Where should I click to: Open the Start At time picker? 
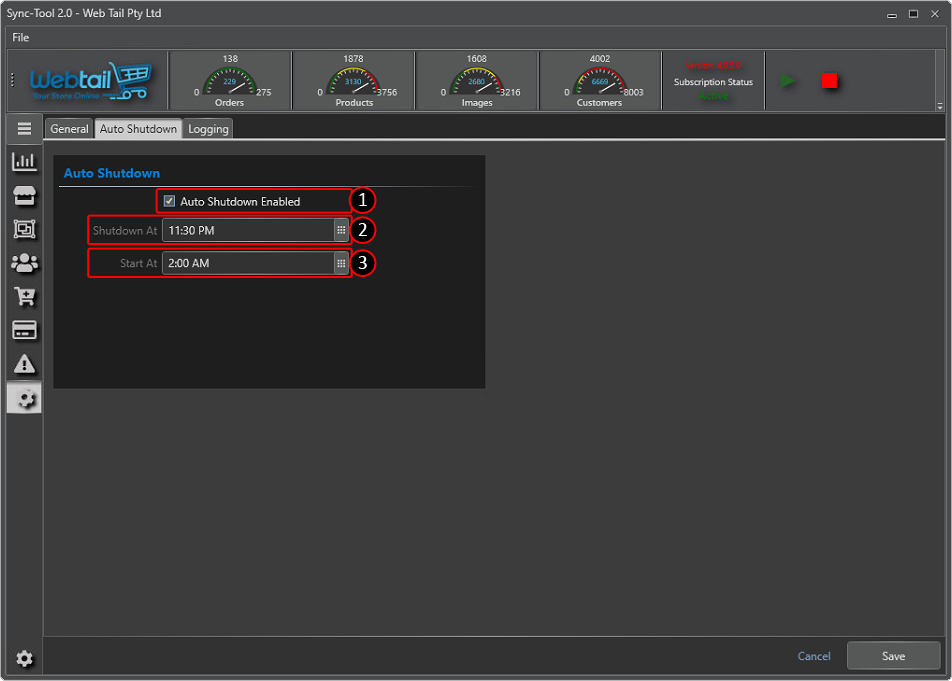coord(341,264)
